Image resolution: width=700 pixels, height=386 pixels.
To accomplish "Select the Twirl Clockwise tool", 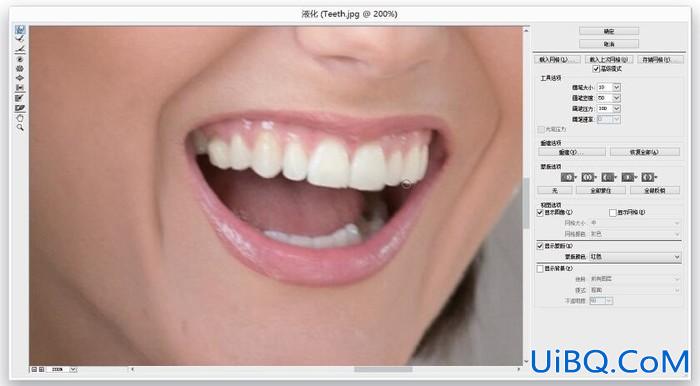I will coord(20,59).
